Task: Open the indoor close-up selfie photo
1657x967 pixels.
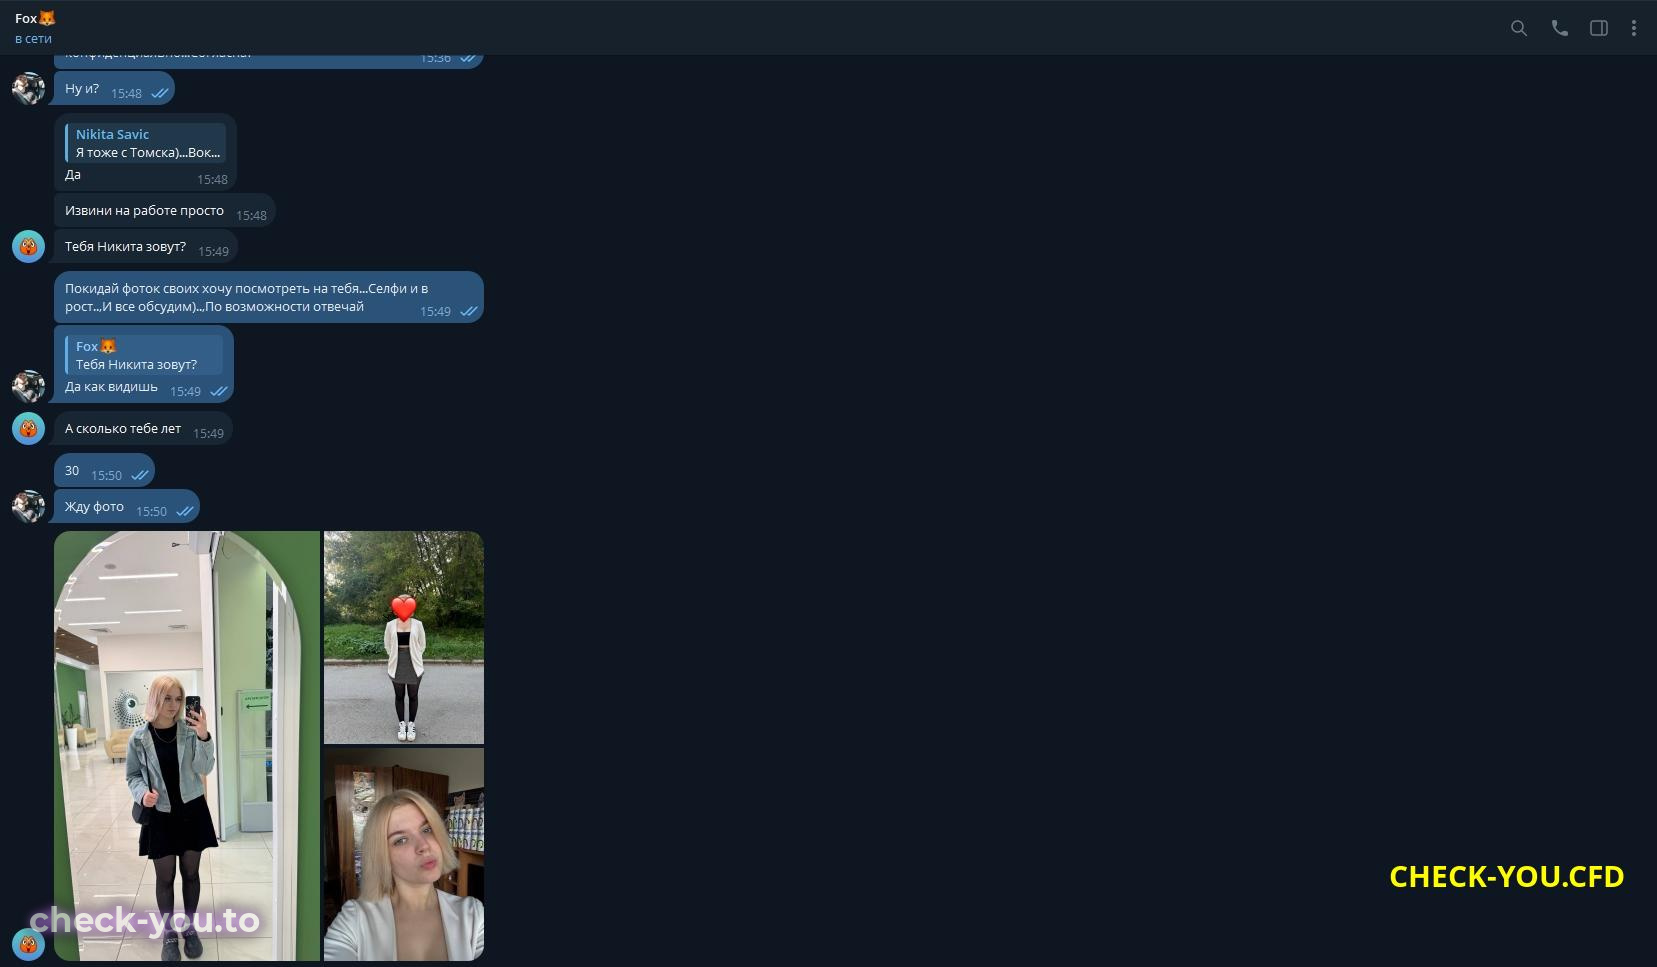Action: [404, 854]
